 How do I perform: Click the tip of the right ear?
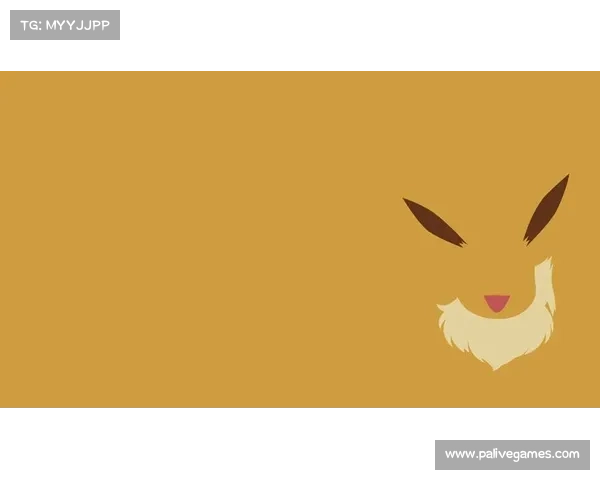click(x=567, y=177)
